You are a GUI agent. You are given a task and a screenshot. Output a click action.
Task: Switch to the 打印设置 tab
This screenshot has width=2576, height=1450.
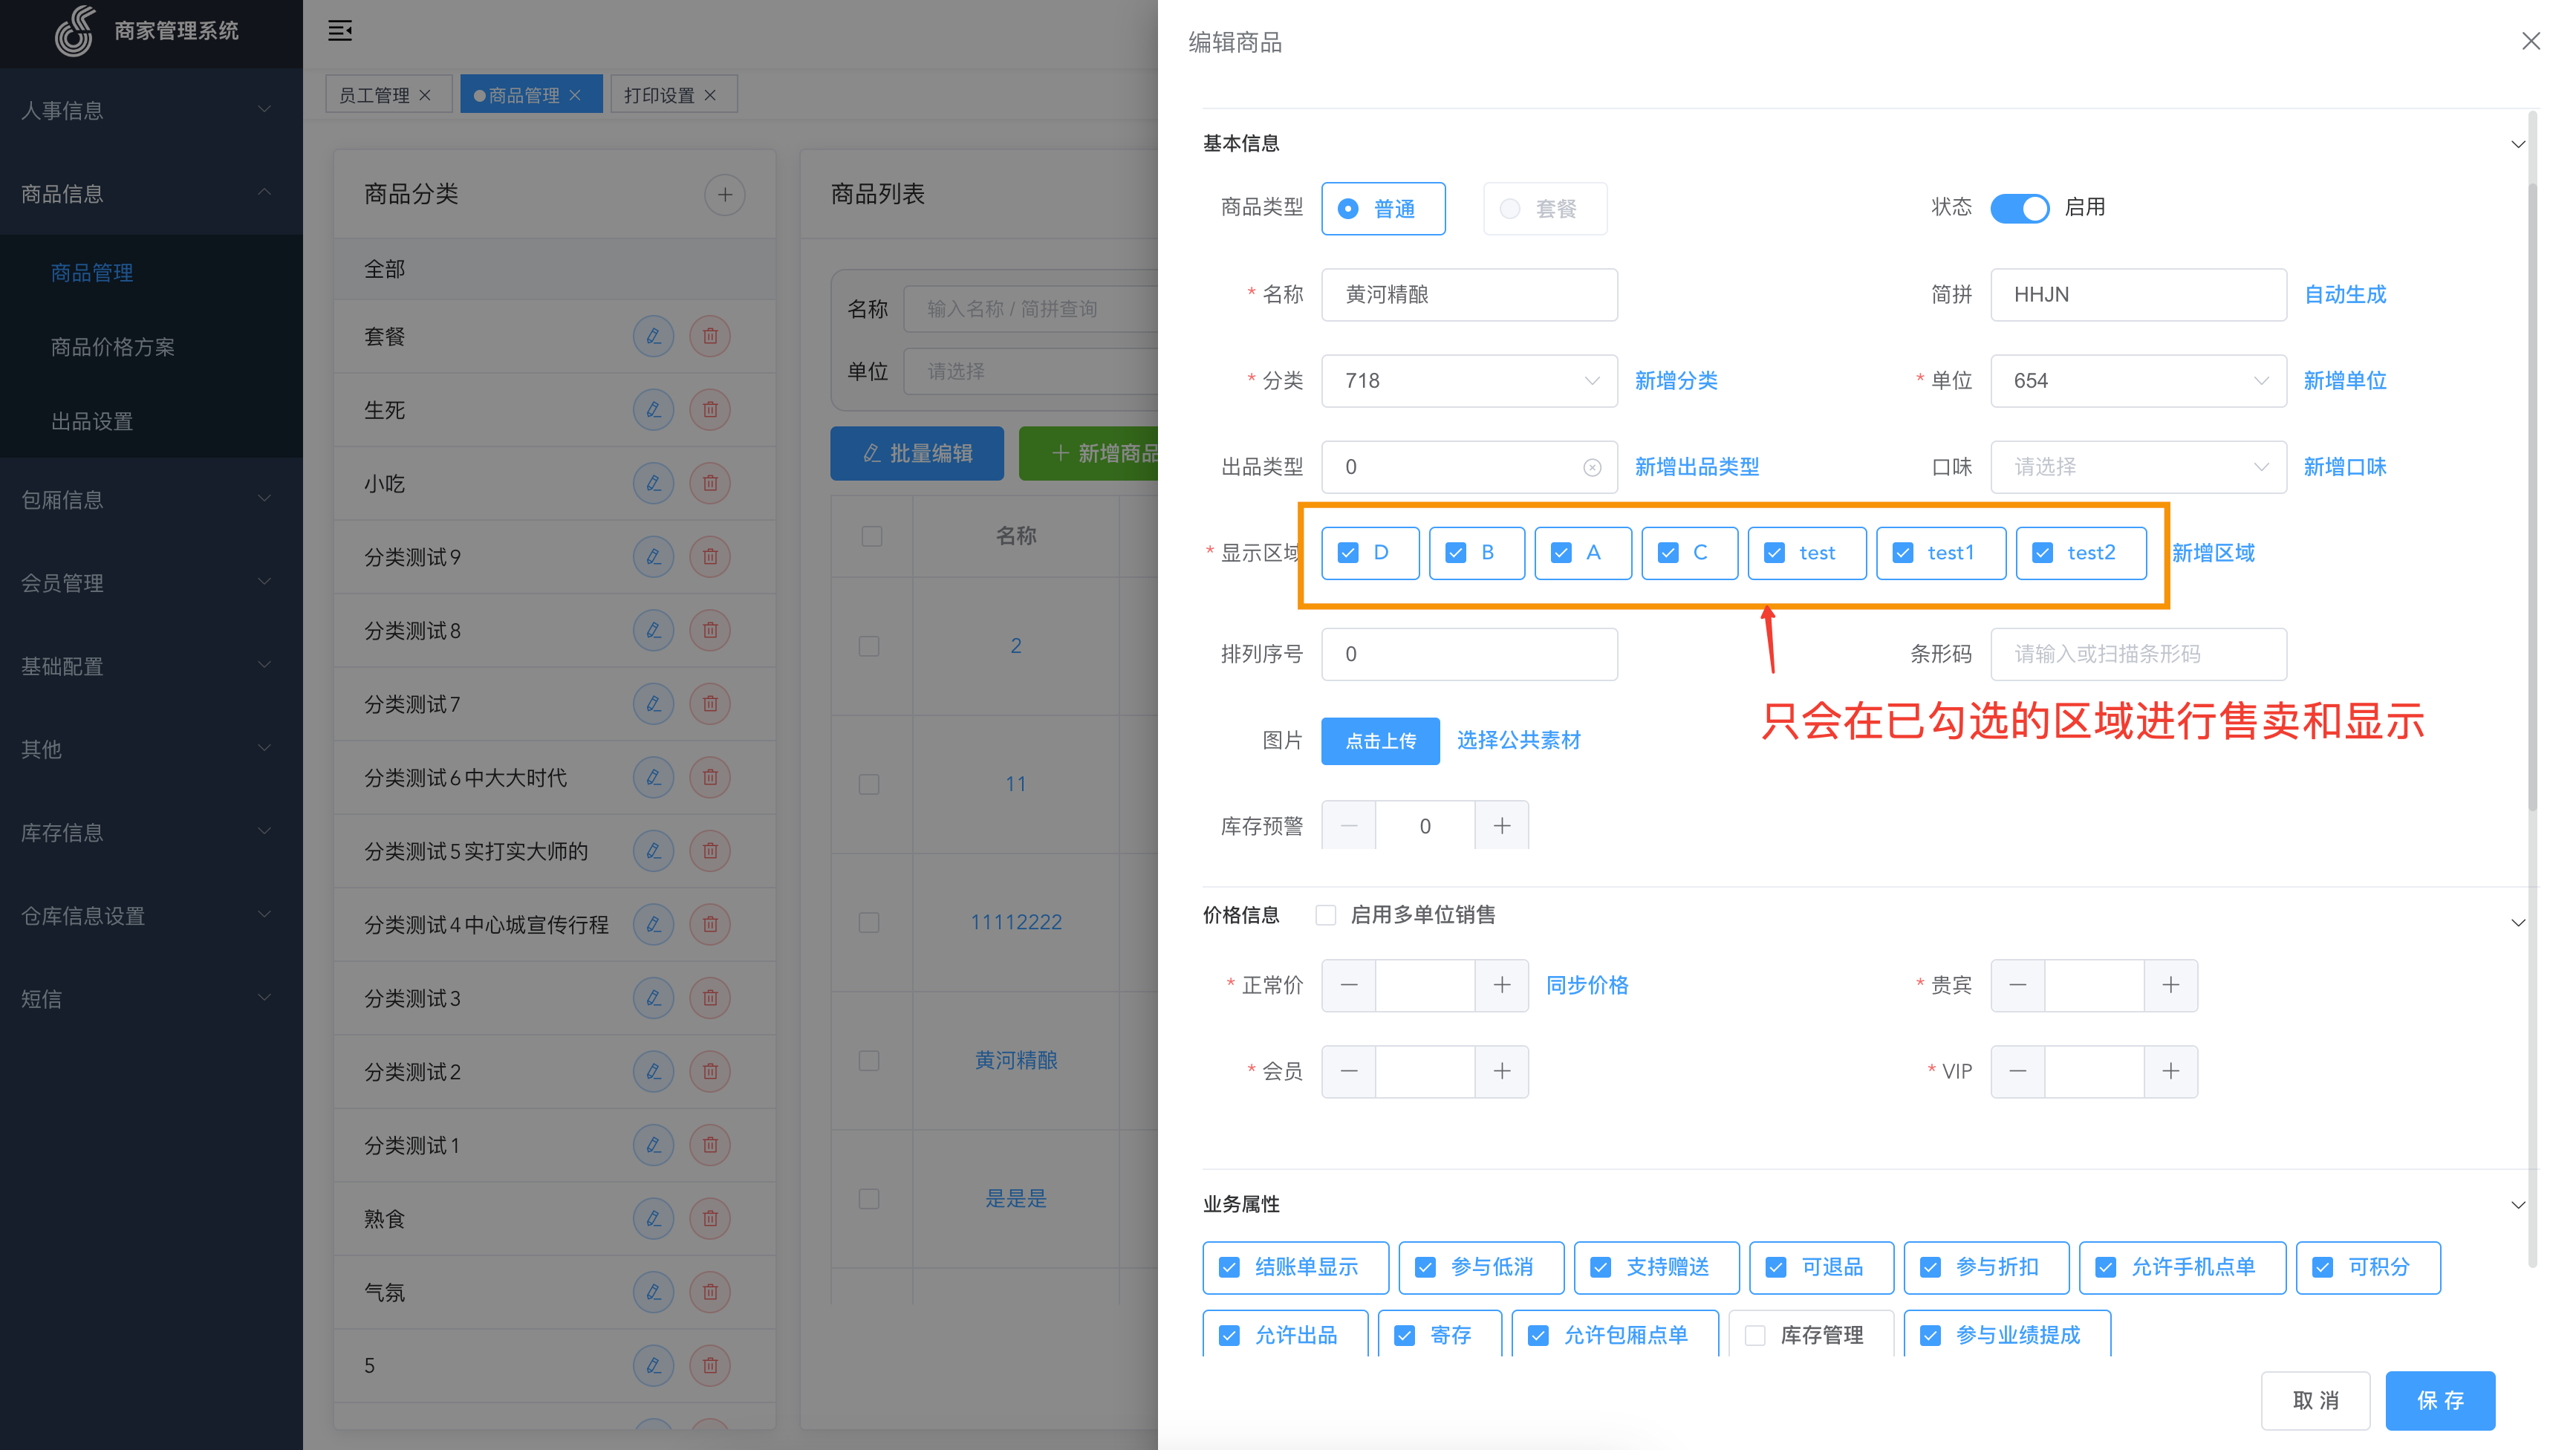pos(659,95)
